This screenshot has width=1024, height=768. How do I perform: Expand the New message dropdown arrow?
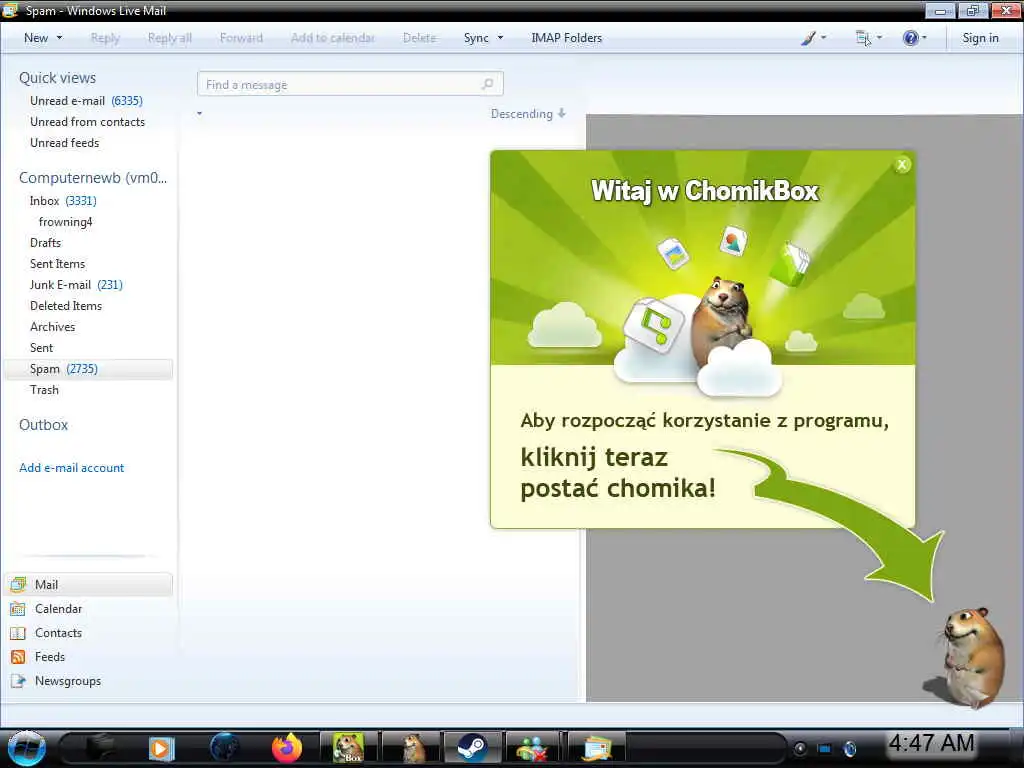59,38
